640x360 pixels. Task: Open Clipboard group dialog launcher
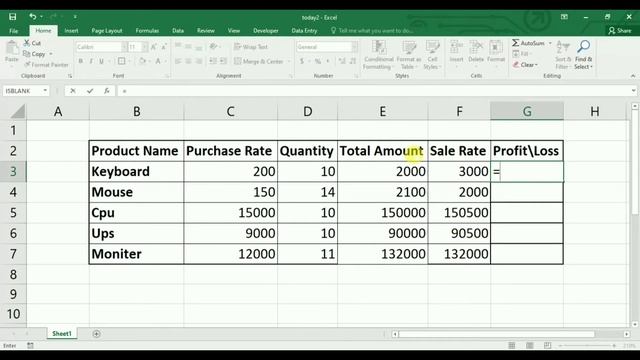pos(70,76)
